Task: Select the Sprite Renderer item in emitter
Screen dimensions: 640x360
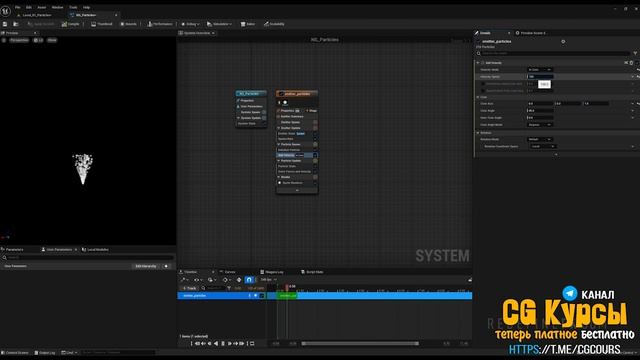Action: (x=296, y=183)
